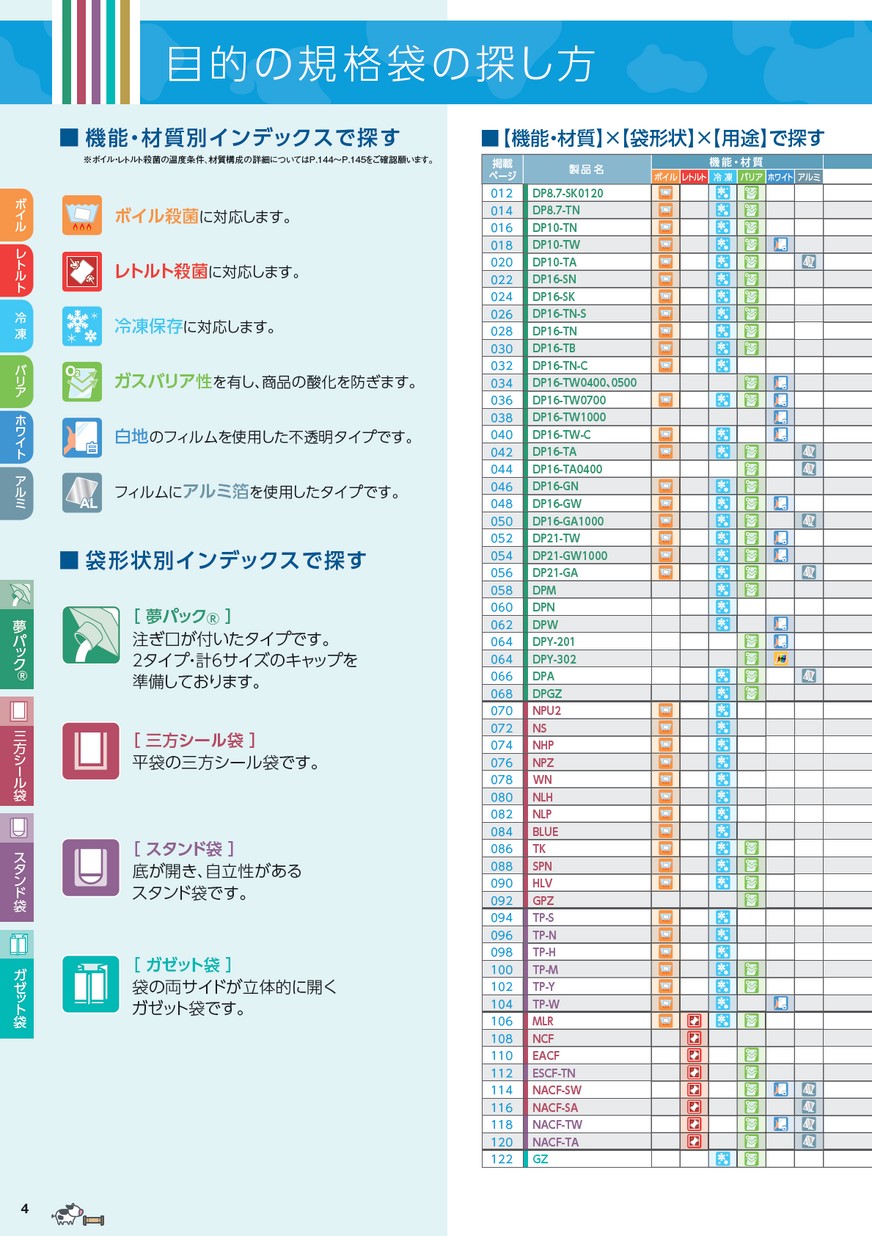Image resolution: width=872 pixels, height=1236 pixels.
Task: Open the 夢パック side tab
Action: point(17,635)
